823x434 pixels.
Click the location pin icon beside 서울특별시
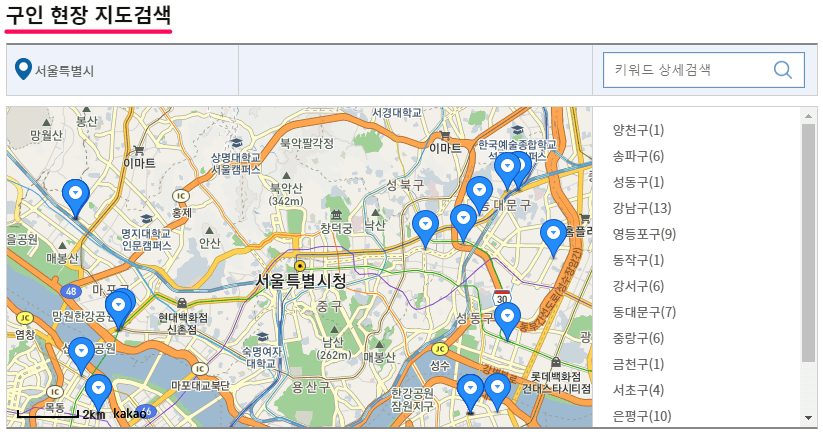tap(23, 69)
